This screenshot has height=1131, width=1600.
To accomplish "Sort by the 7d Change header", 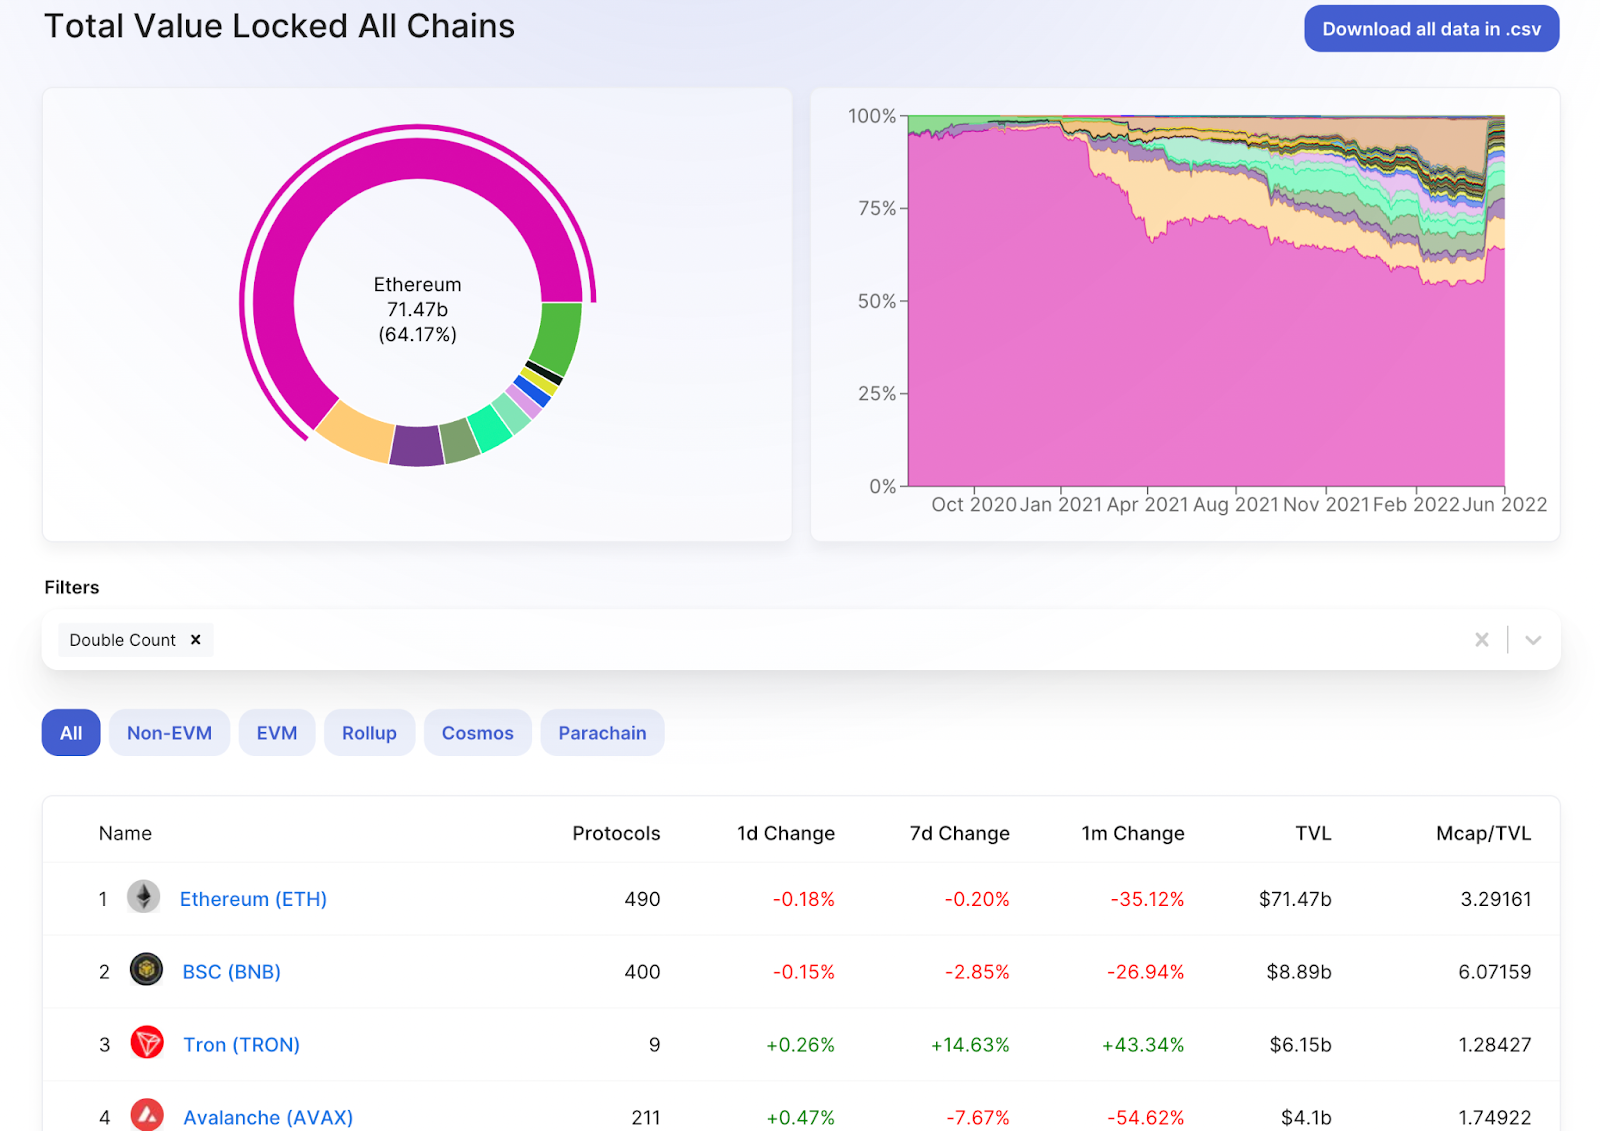I will (x=959, y=833).
